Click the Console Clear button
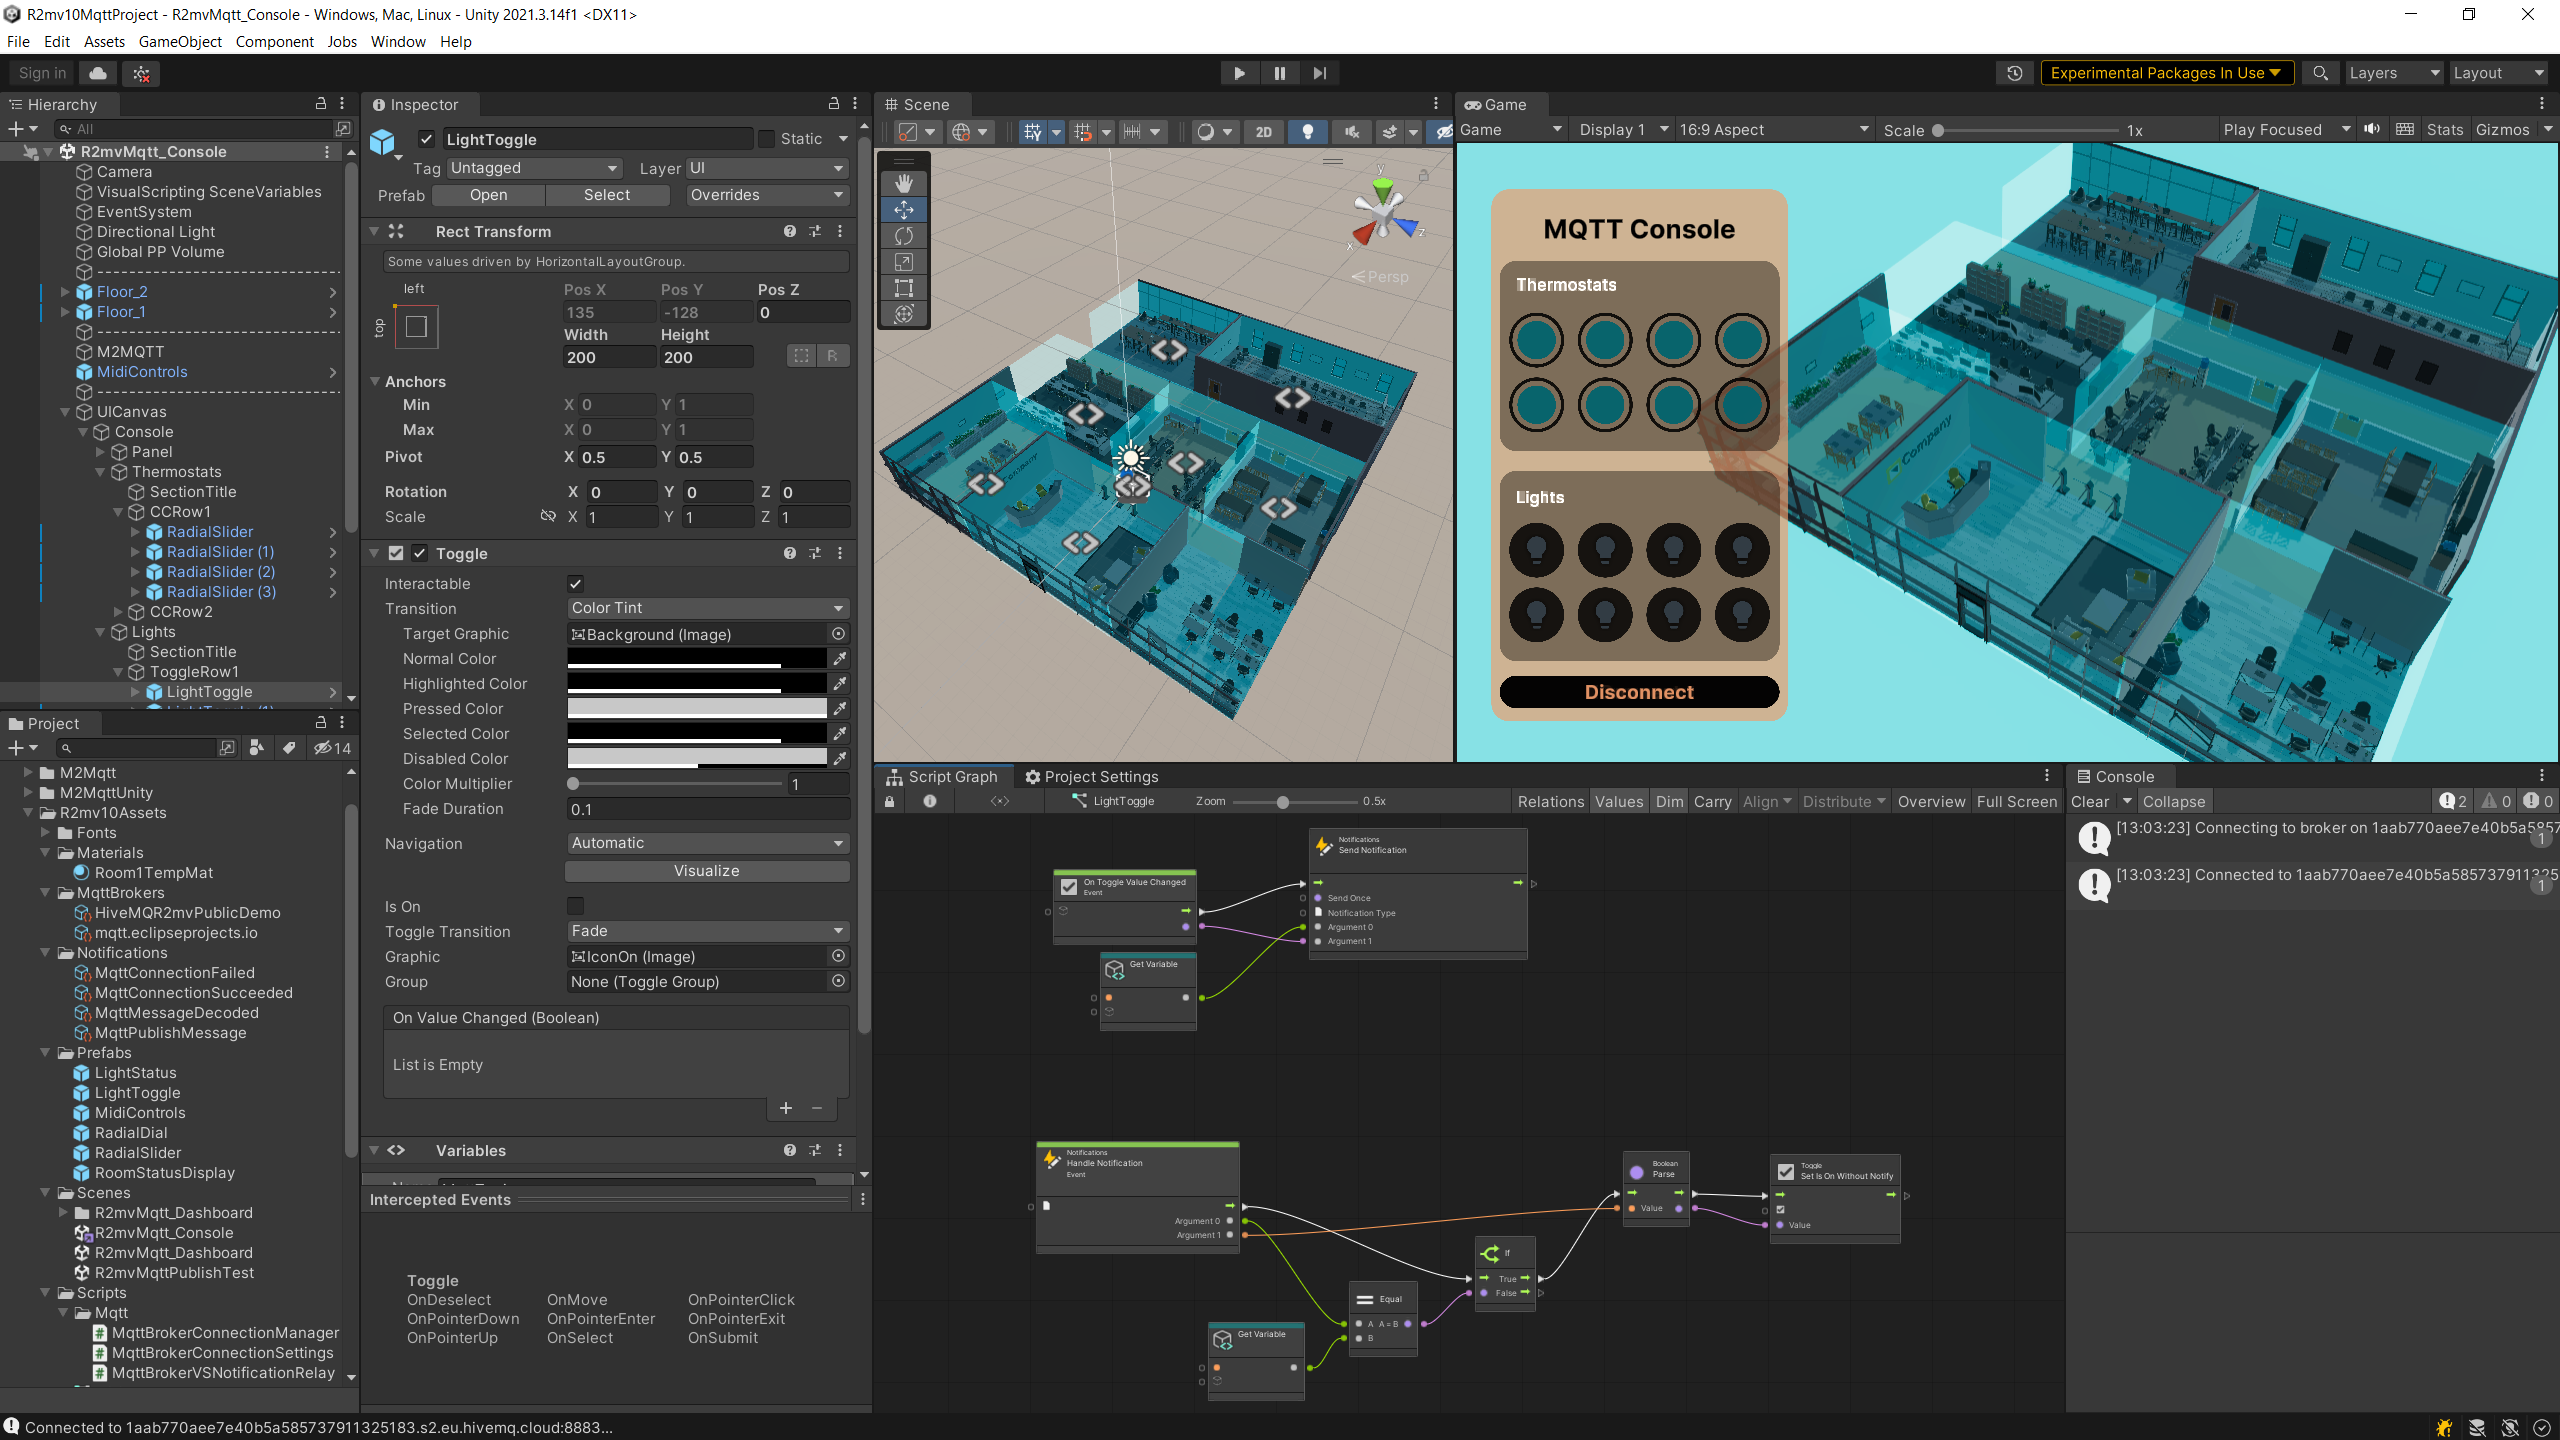The width and height of the screenshot is (2560, 1440). (x=2090, y=802)
